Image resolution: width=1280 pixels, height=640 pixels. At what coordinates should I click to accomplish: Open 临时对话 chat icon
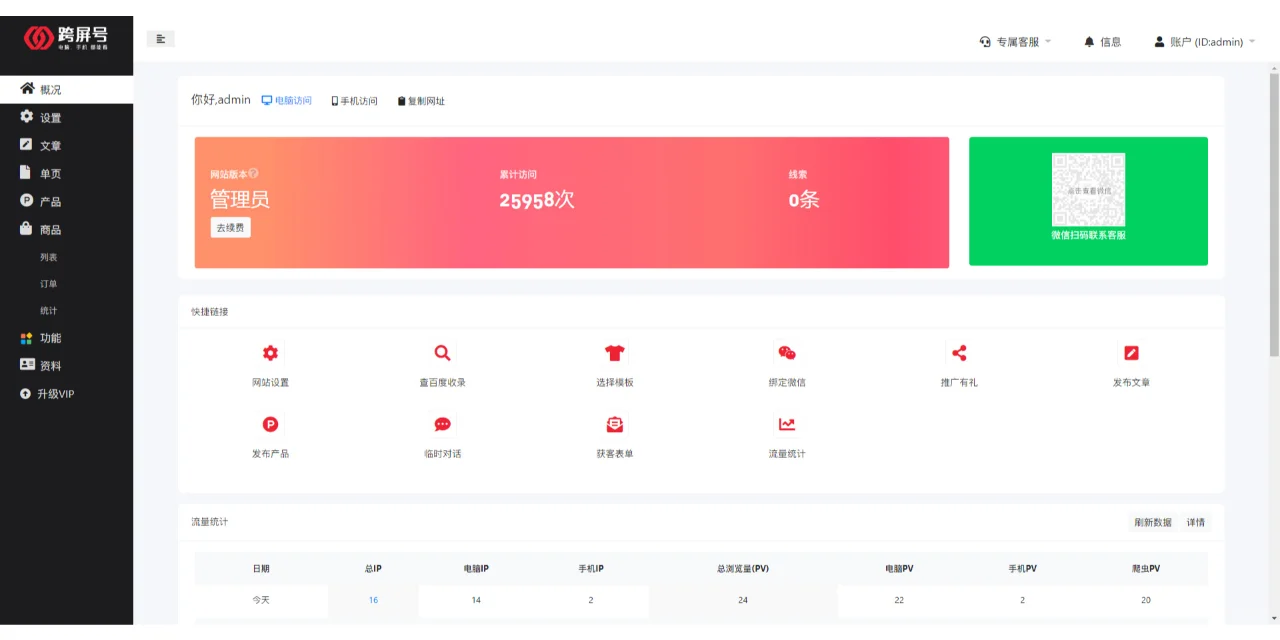(442, 424)
